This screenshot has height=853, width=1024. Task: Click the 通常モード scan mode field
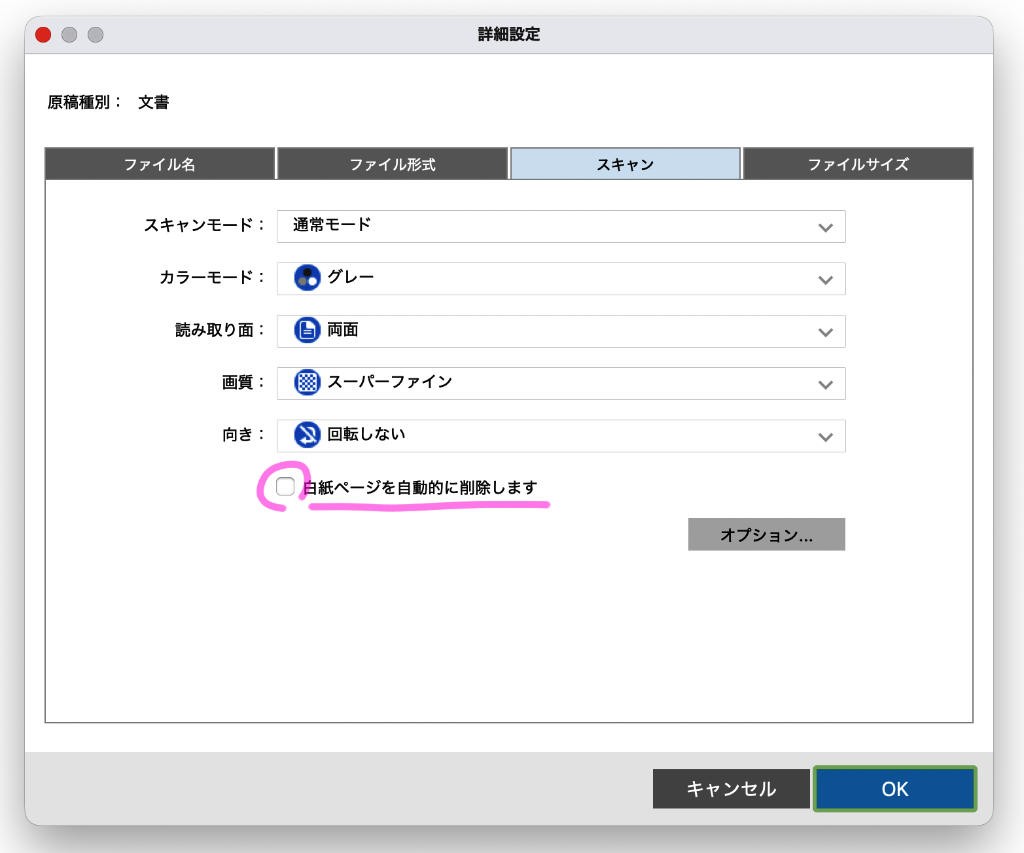coord(540,226)
